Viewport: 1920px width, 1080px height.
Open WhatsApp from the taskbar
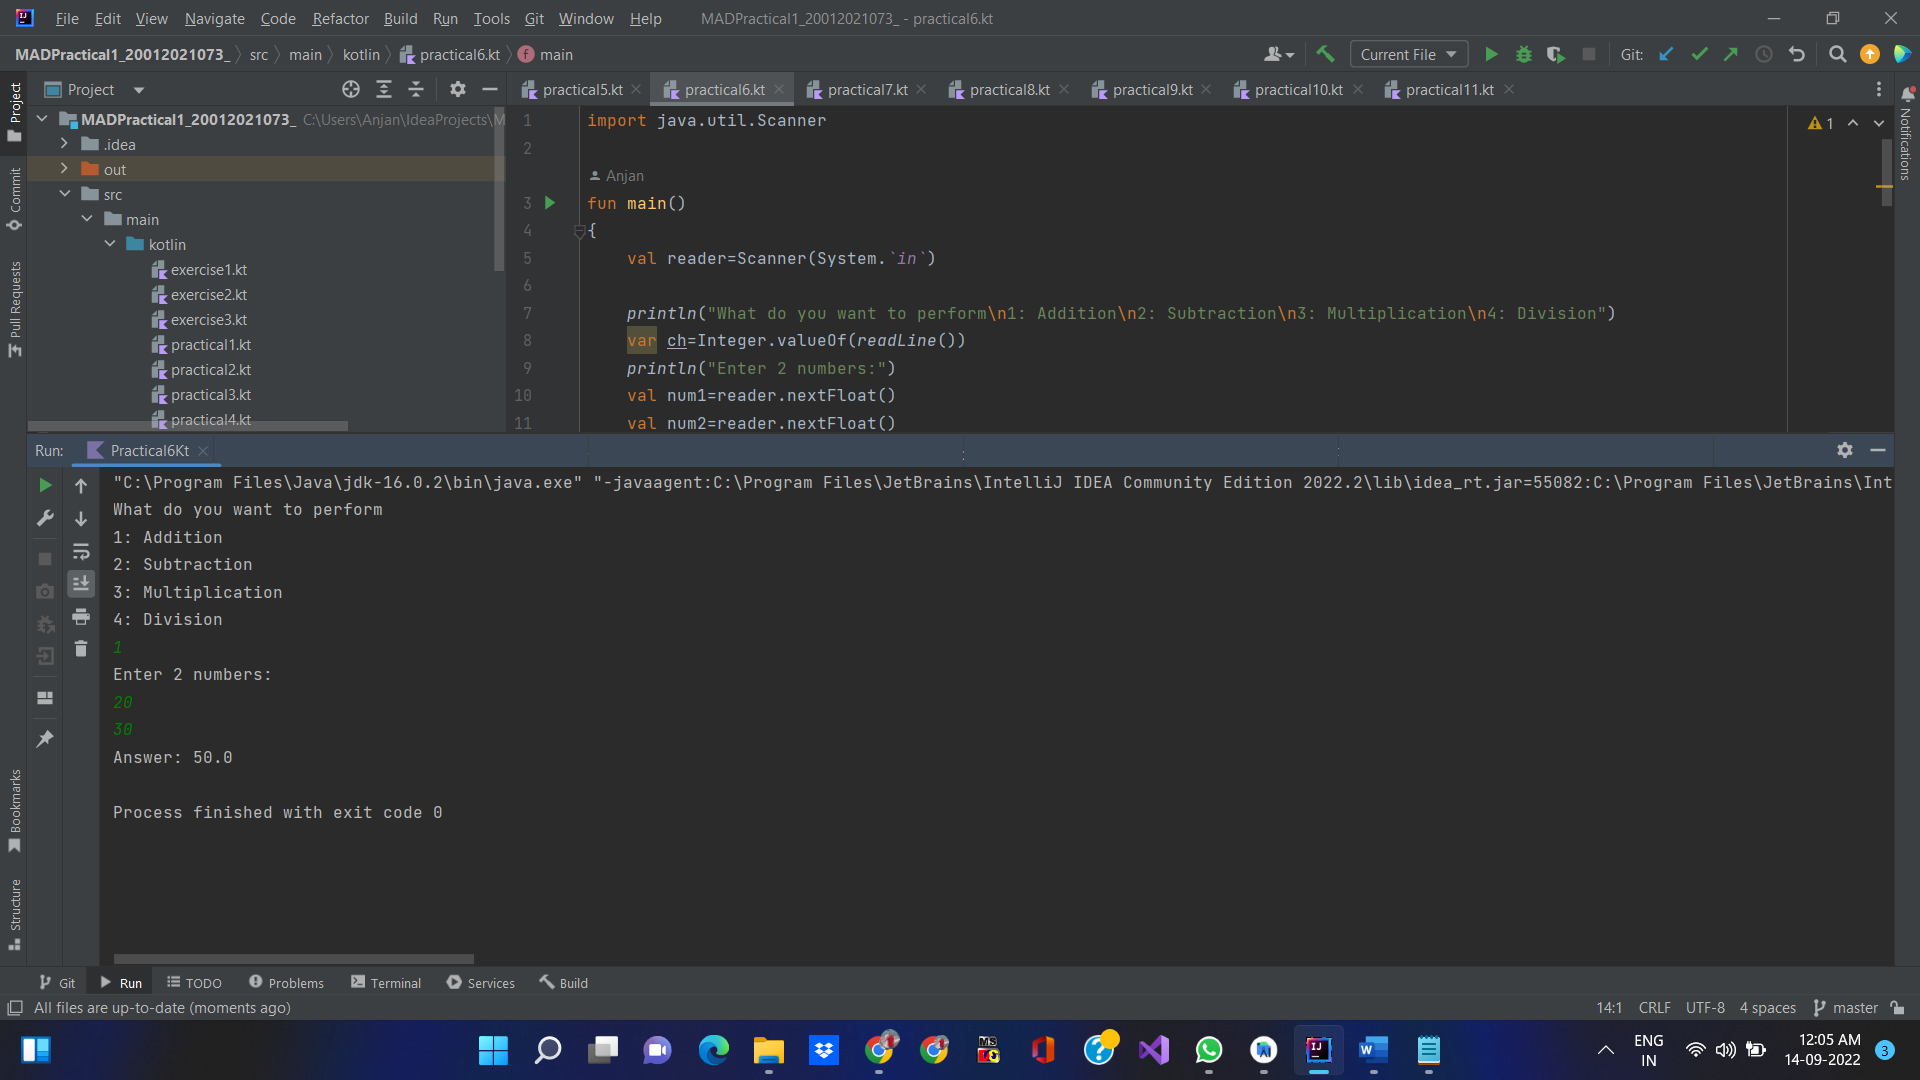coord(1209,1050)
